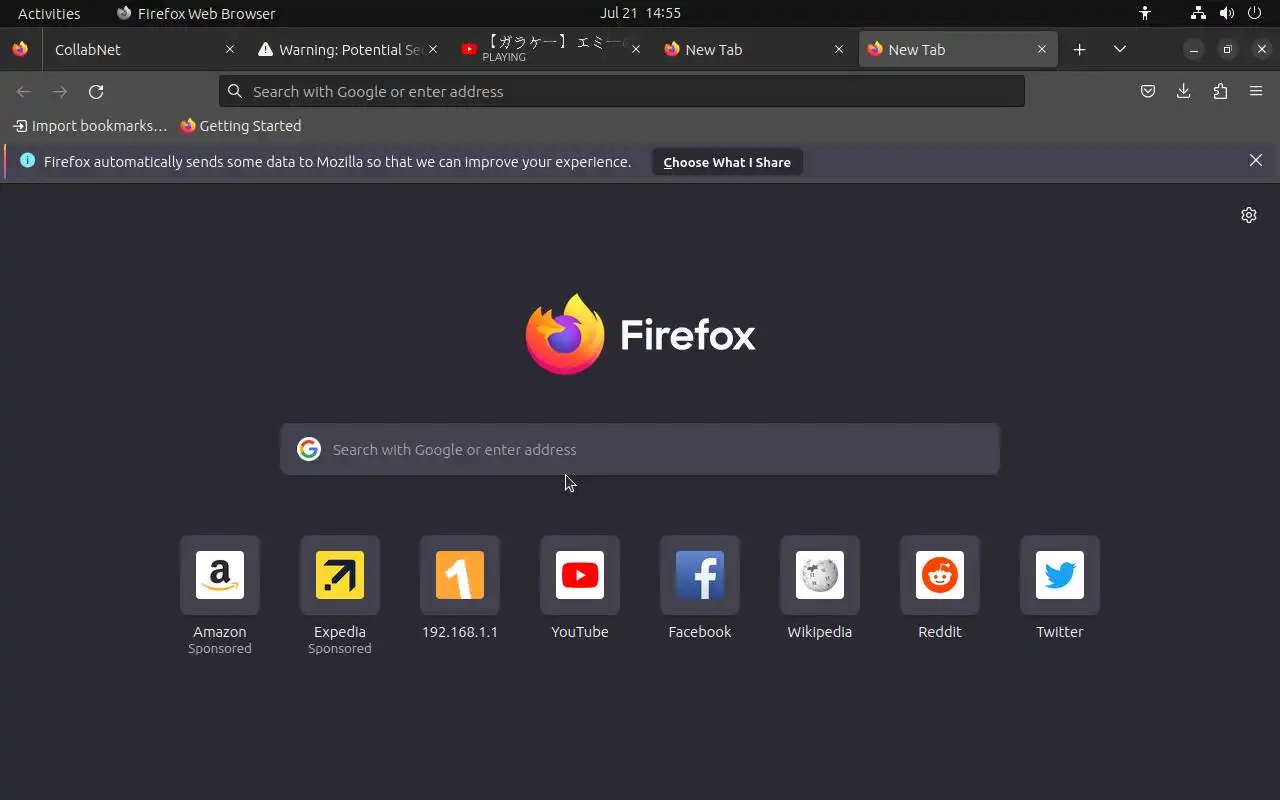Click the power icon in top bar
Image resolution: width=1280 pixels, height=800 pixels.
(x=1255, y=13)
